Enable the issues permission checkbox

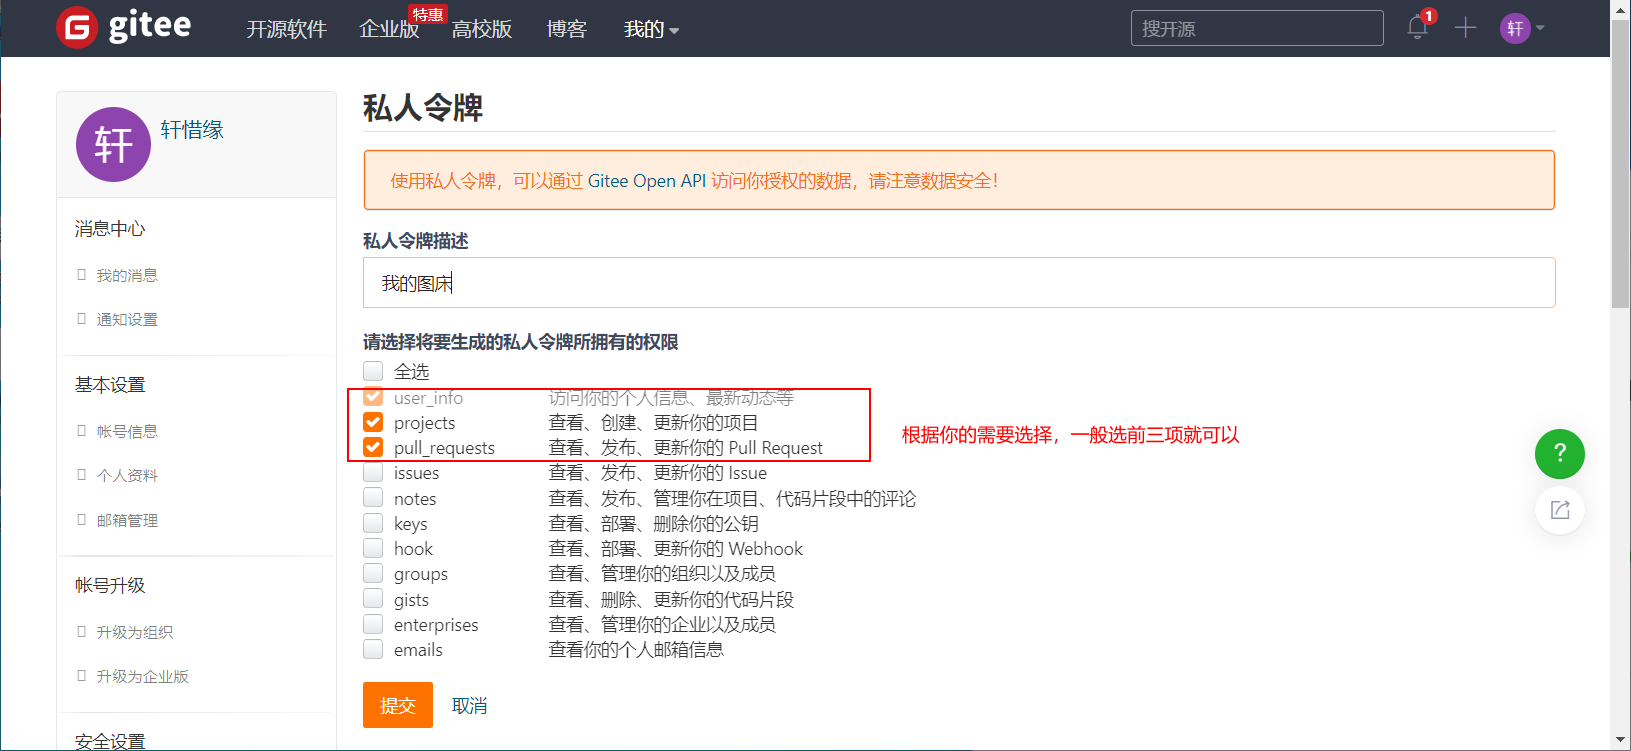(373, 472)
